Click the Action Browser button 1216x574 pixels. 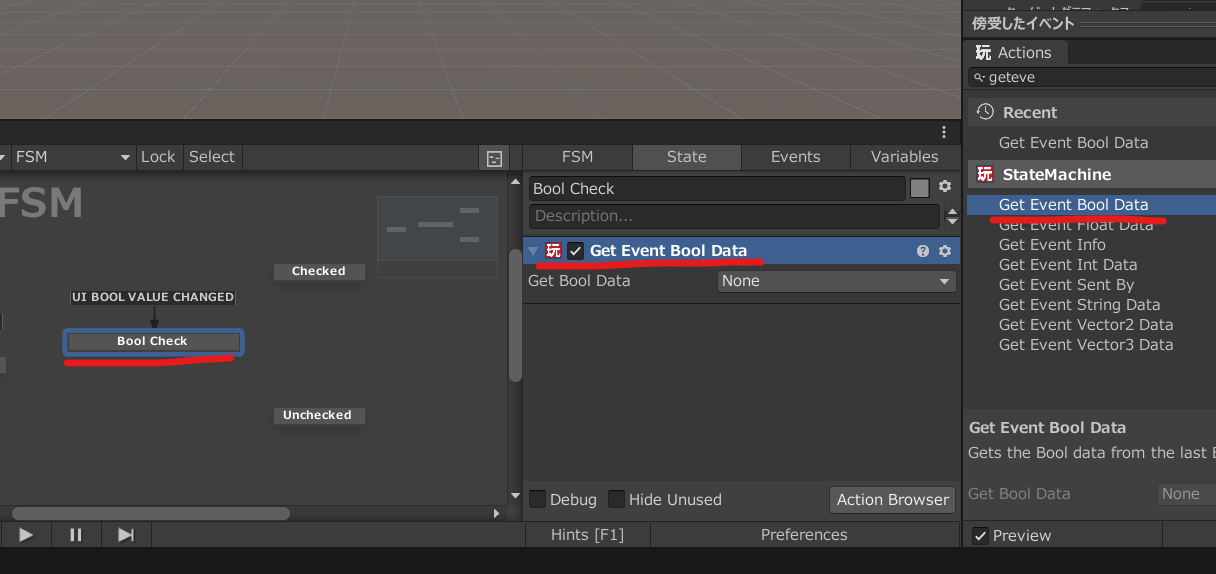[892, 499]
